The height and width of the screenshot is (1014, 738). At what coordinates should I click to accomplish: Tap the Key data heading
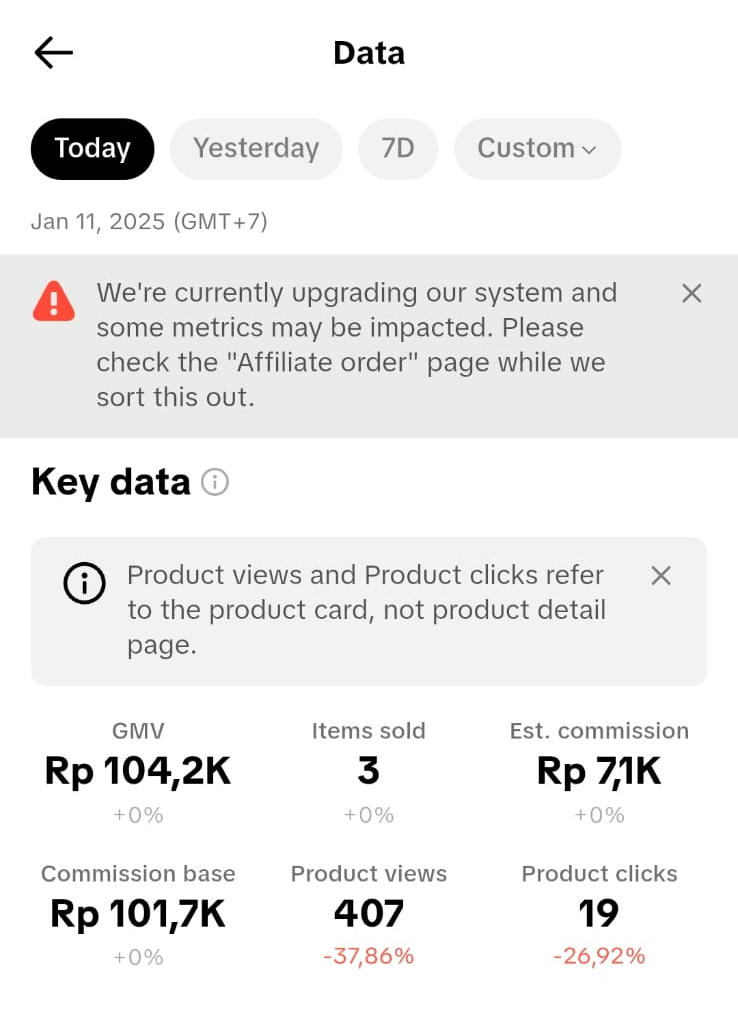(111, 482)
